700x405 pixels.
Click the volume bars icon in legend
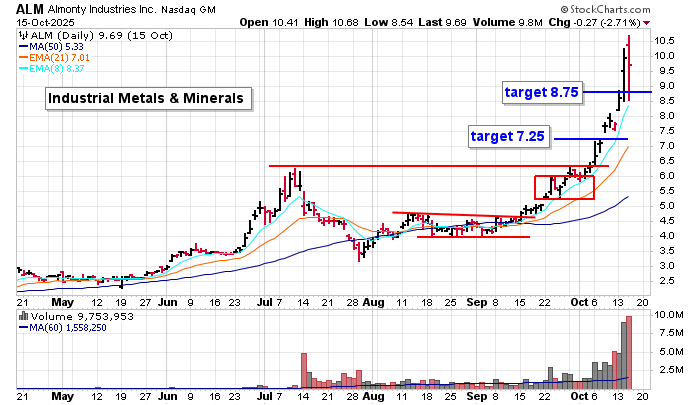(x=23, y=314)
